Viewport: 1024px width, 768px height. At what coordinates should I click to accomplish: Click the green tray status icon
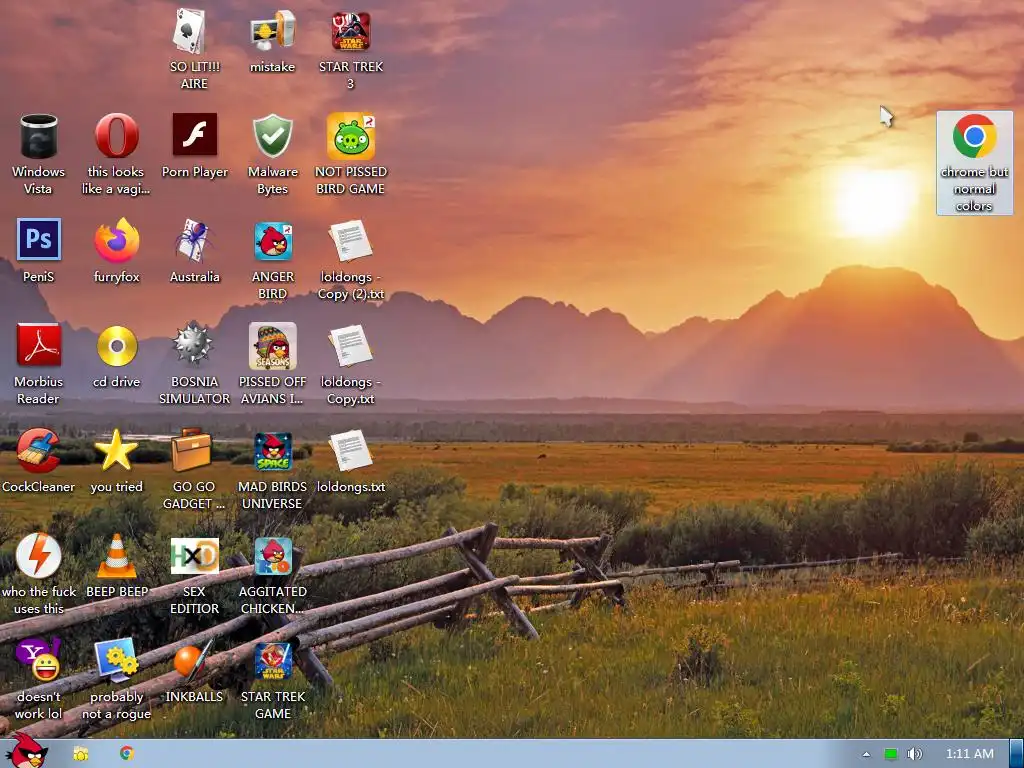coord(890,754)
